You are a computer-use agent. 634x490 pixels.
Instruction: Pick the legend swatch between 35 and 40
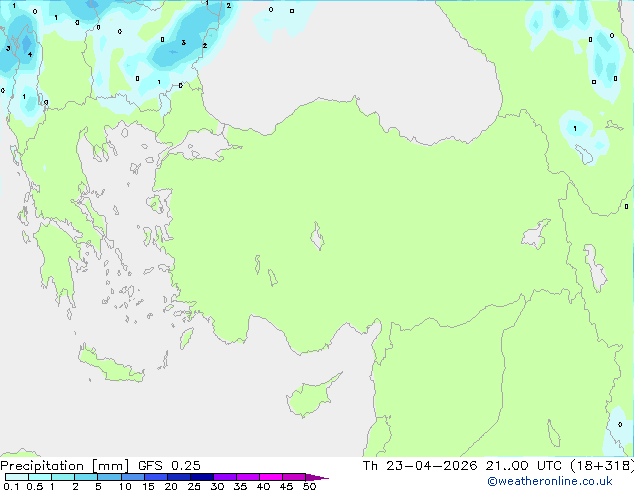pos(248,477)
